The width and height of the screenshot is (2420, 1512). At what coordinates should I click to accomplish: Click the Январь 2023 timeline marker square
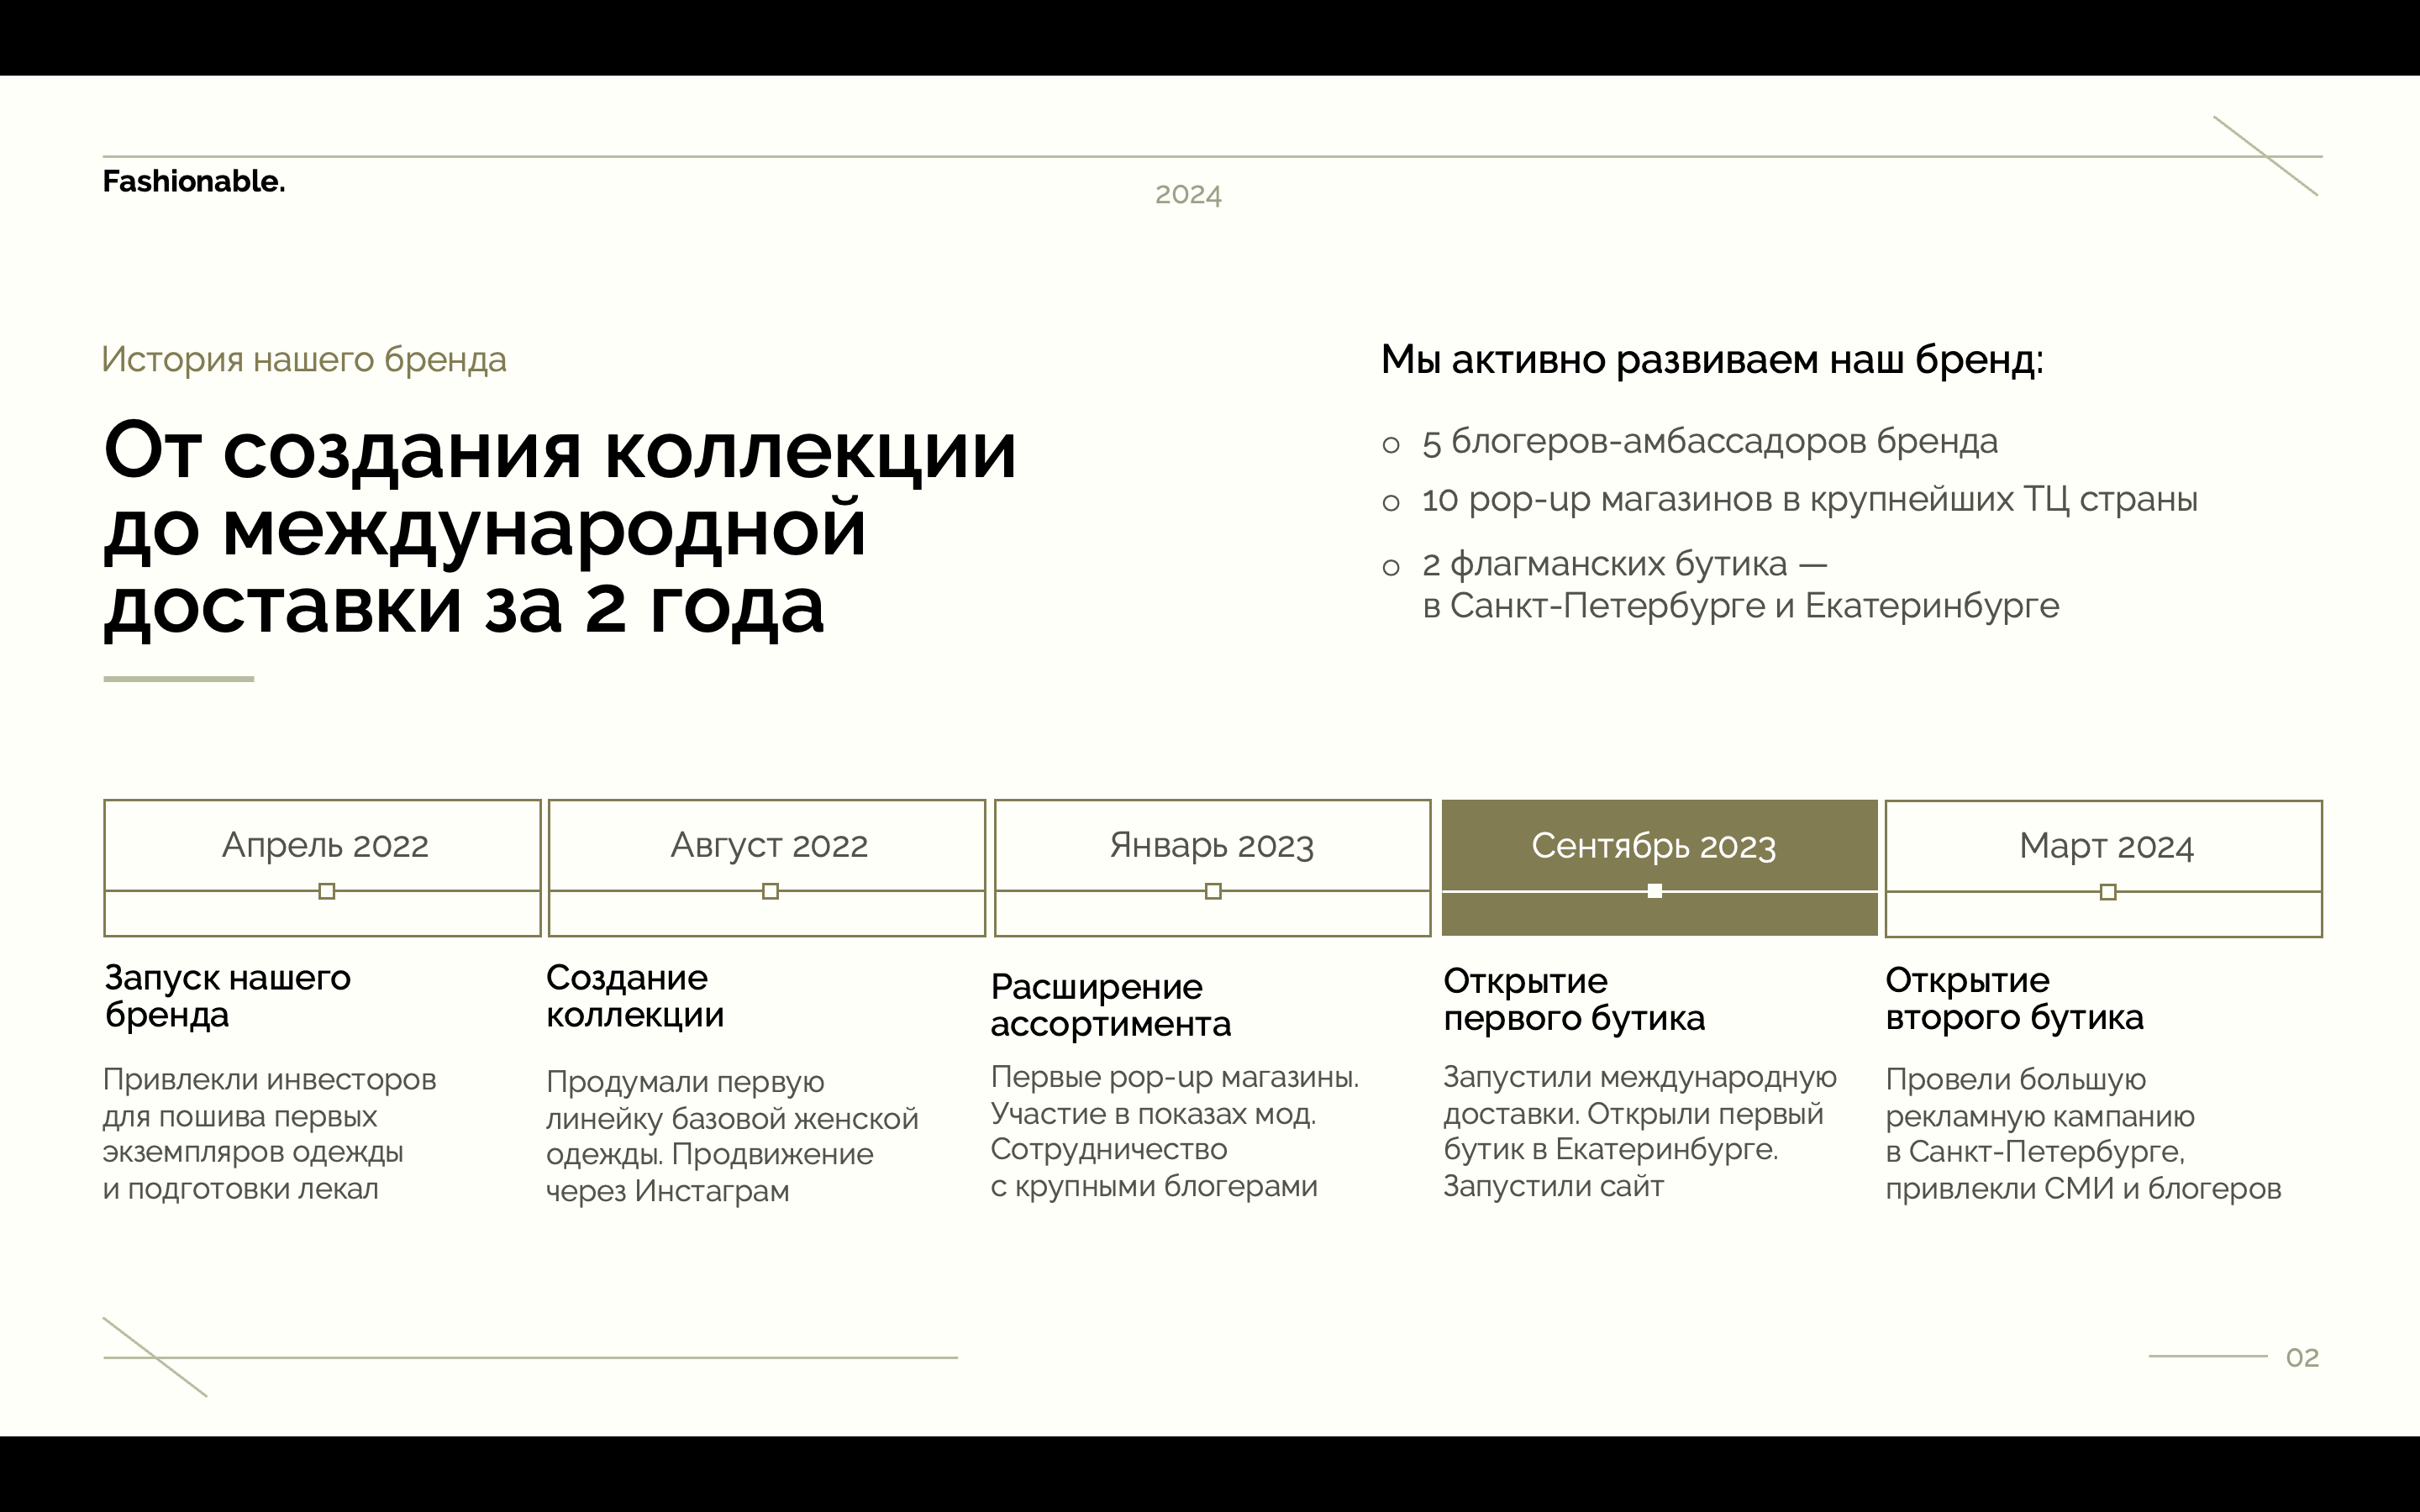(x=1213, y=891)
